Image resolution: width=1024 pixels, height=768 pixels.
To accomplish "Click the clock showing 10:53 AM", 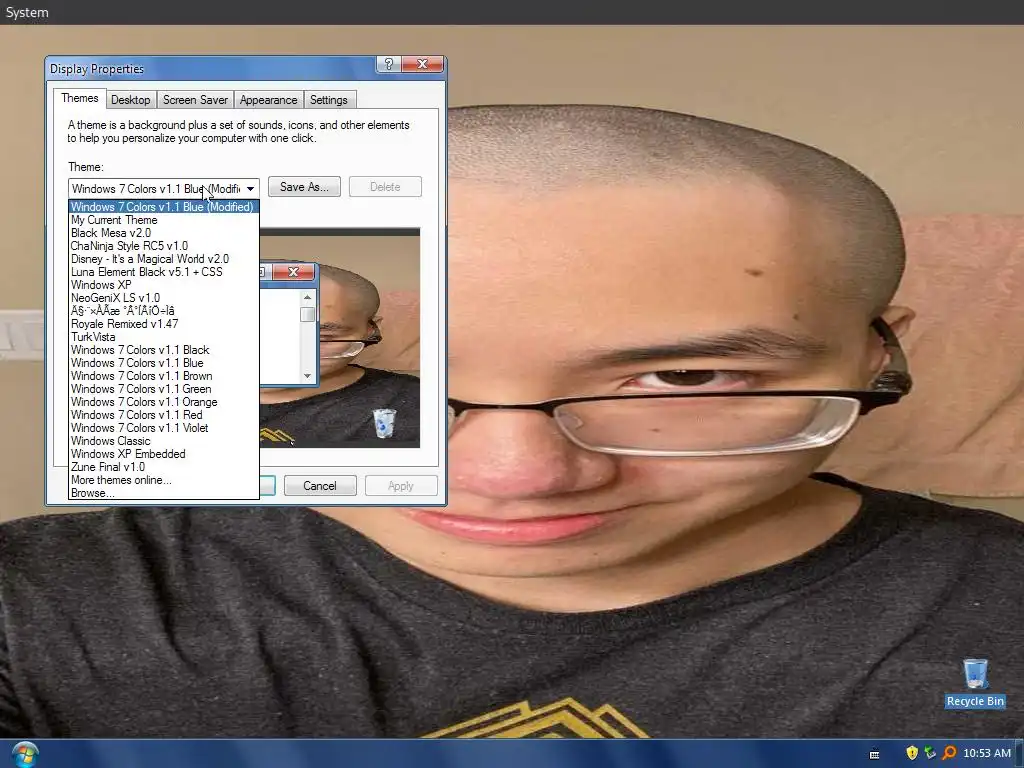I will (x=987, y=753).
